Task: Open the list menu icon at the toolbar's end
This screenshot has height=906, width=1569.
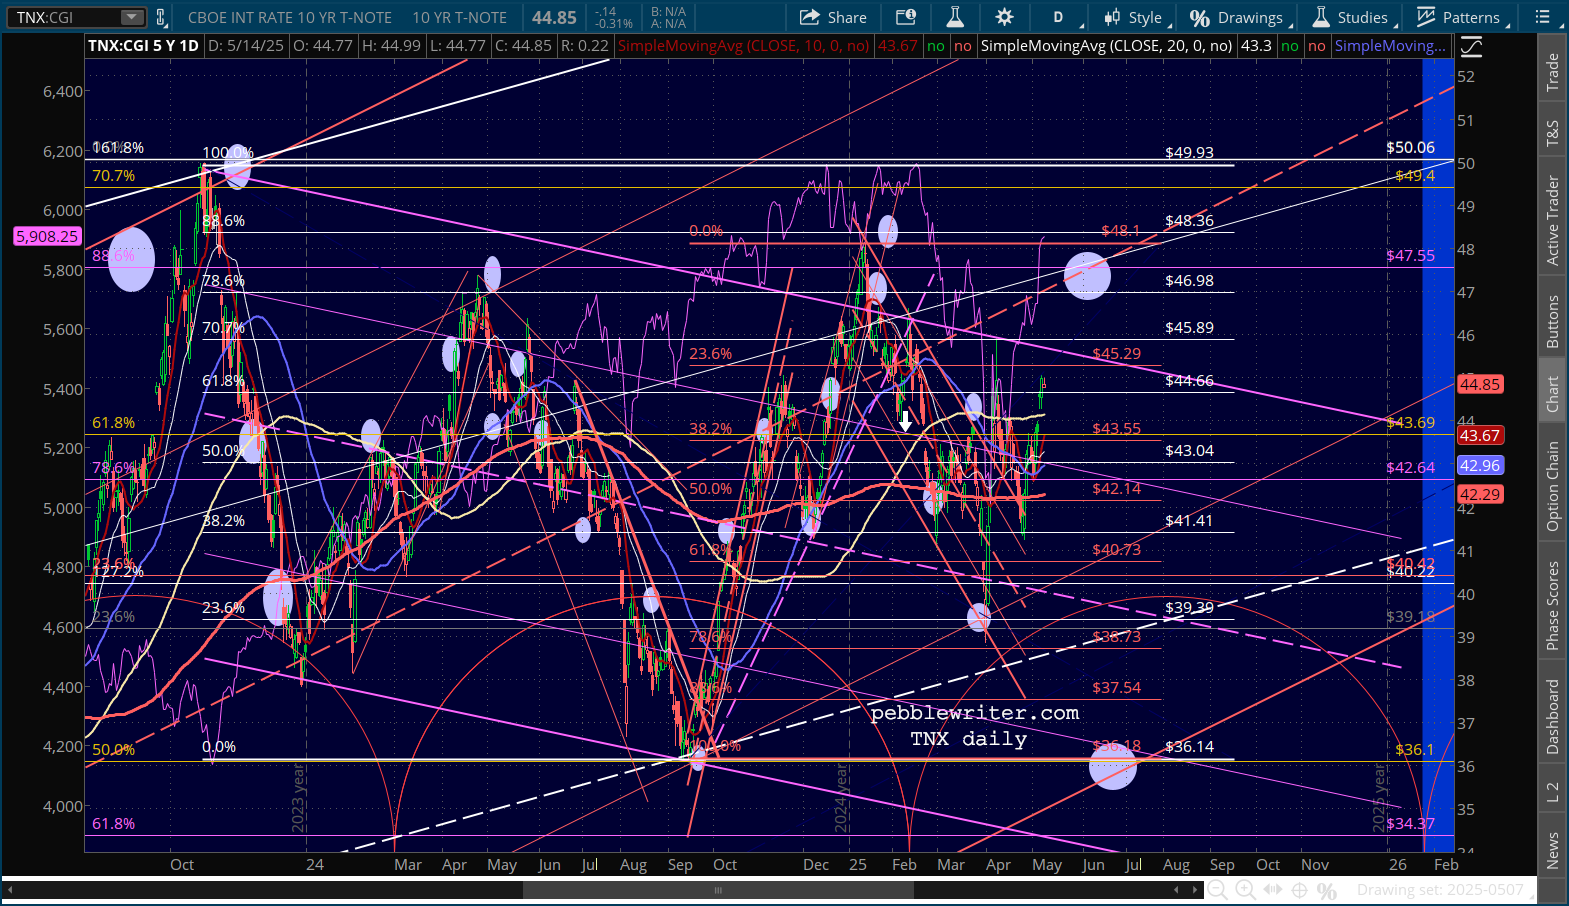Action: tap(1543, 17)
